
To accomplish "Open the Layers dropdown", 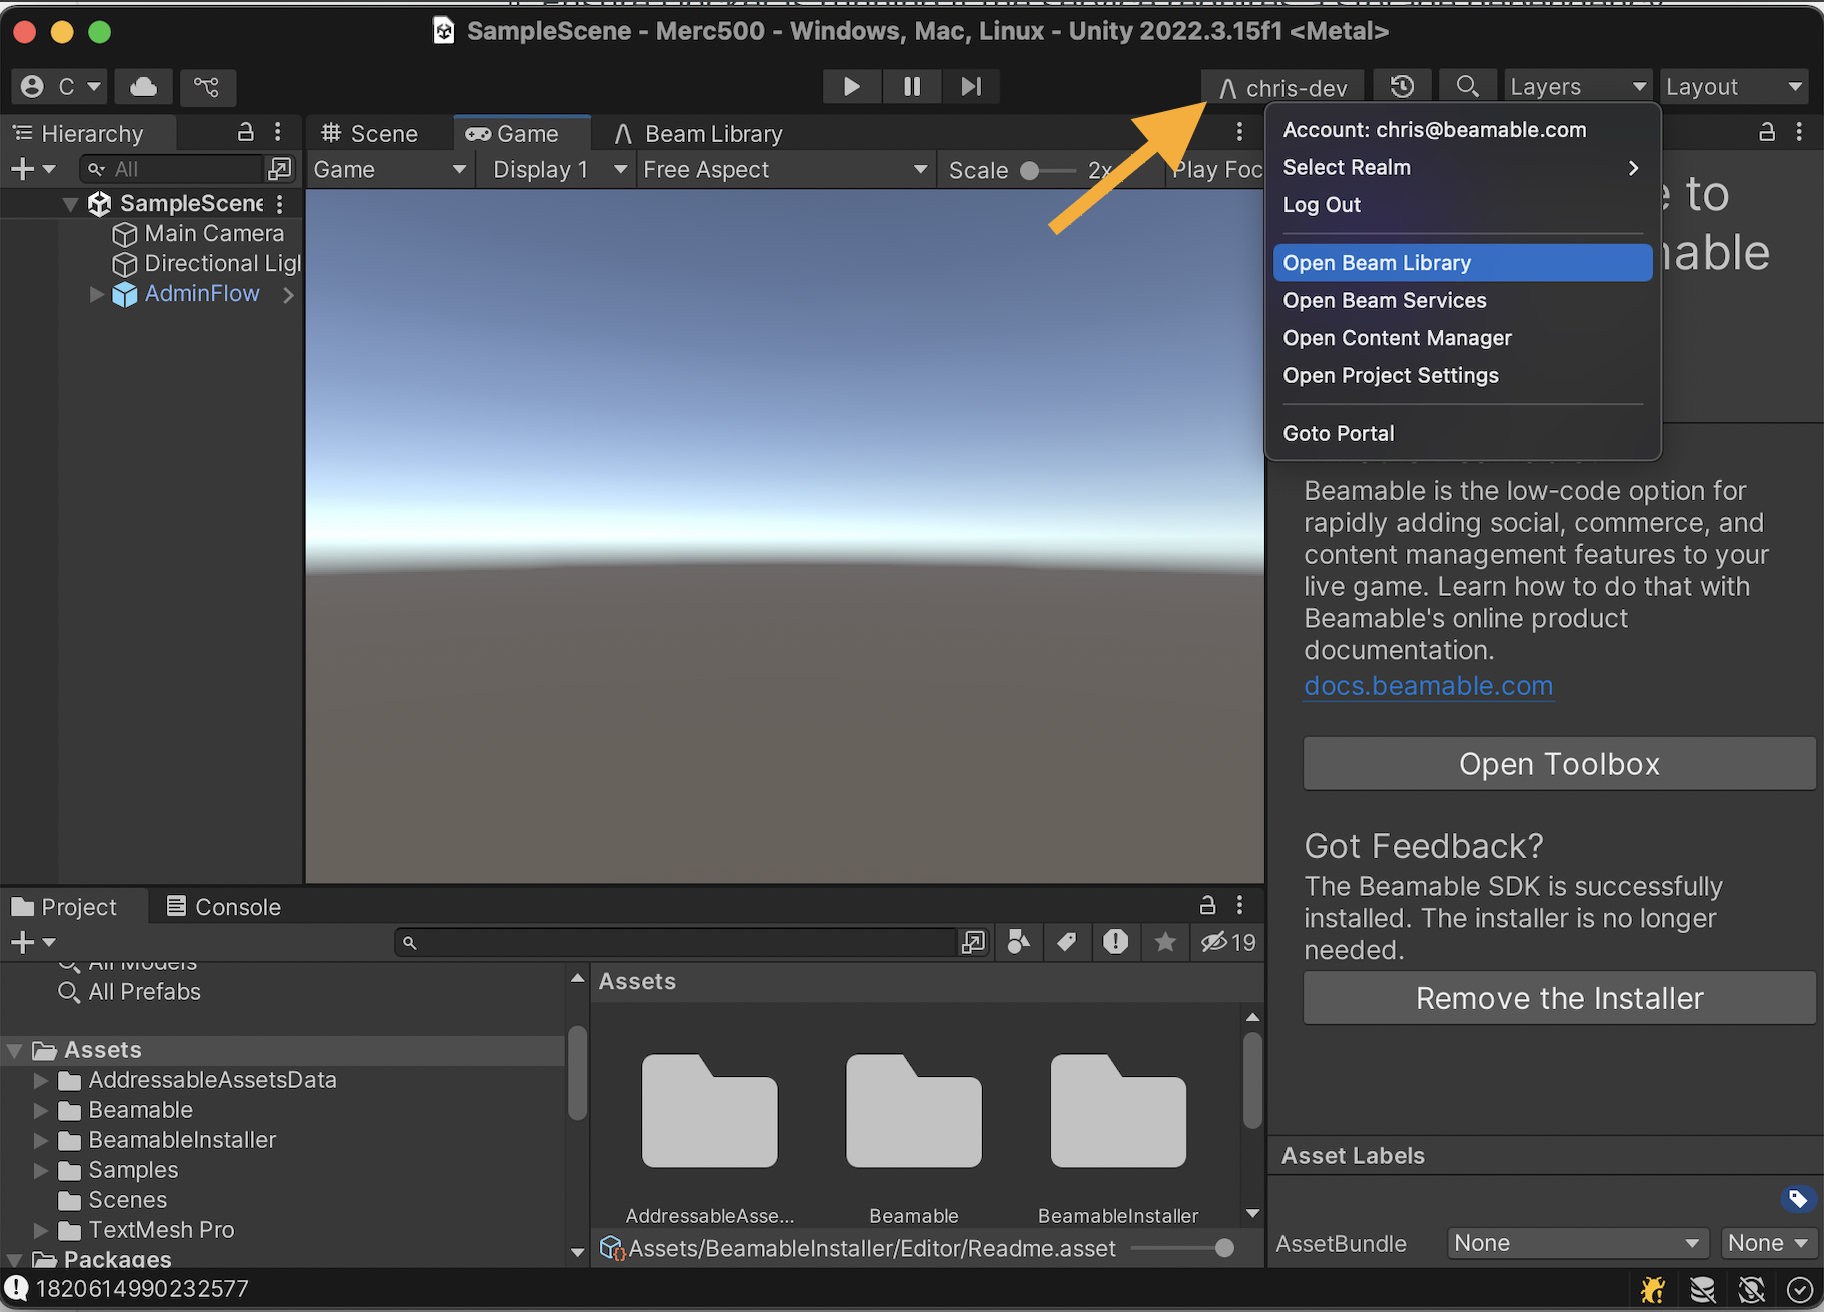I will [1577, 87].
